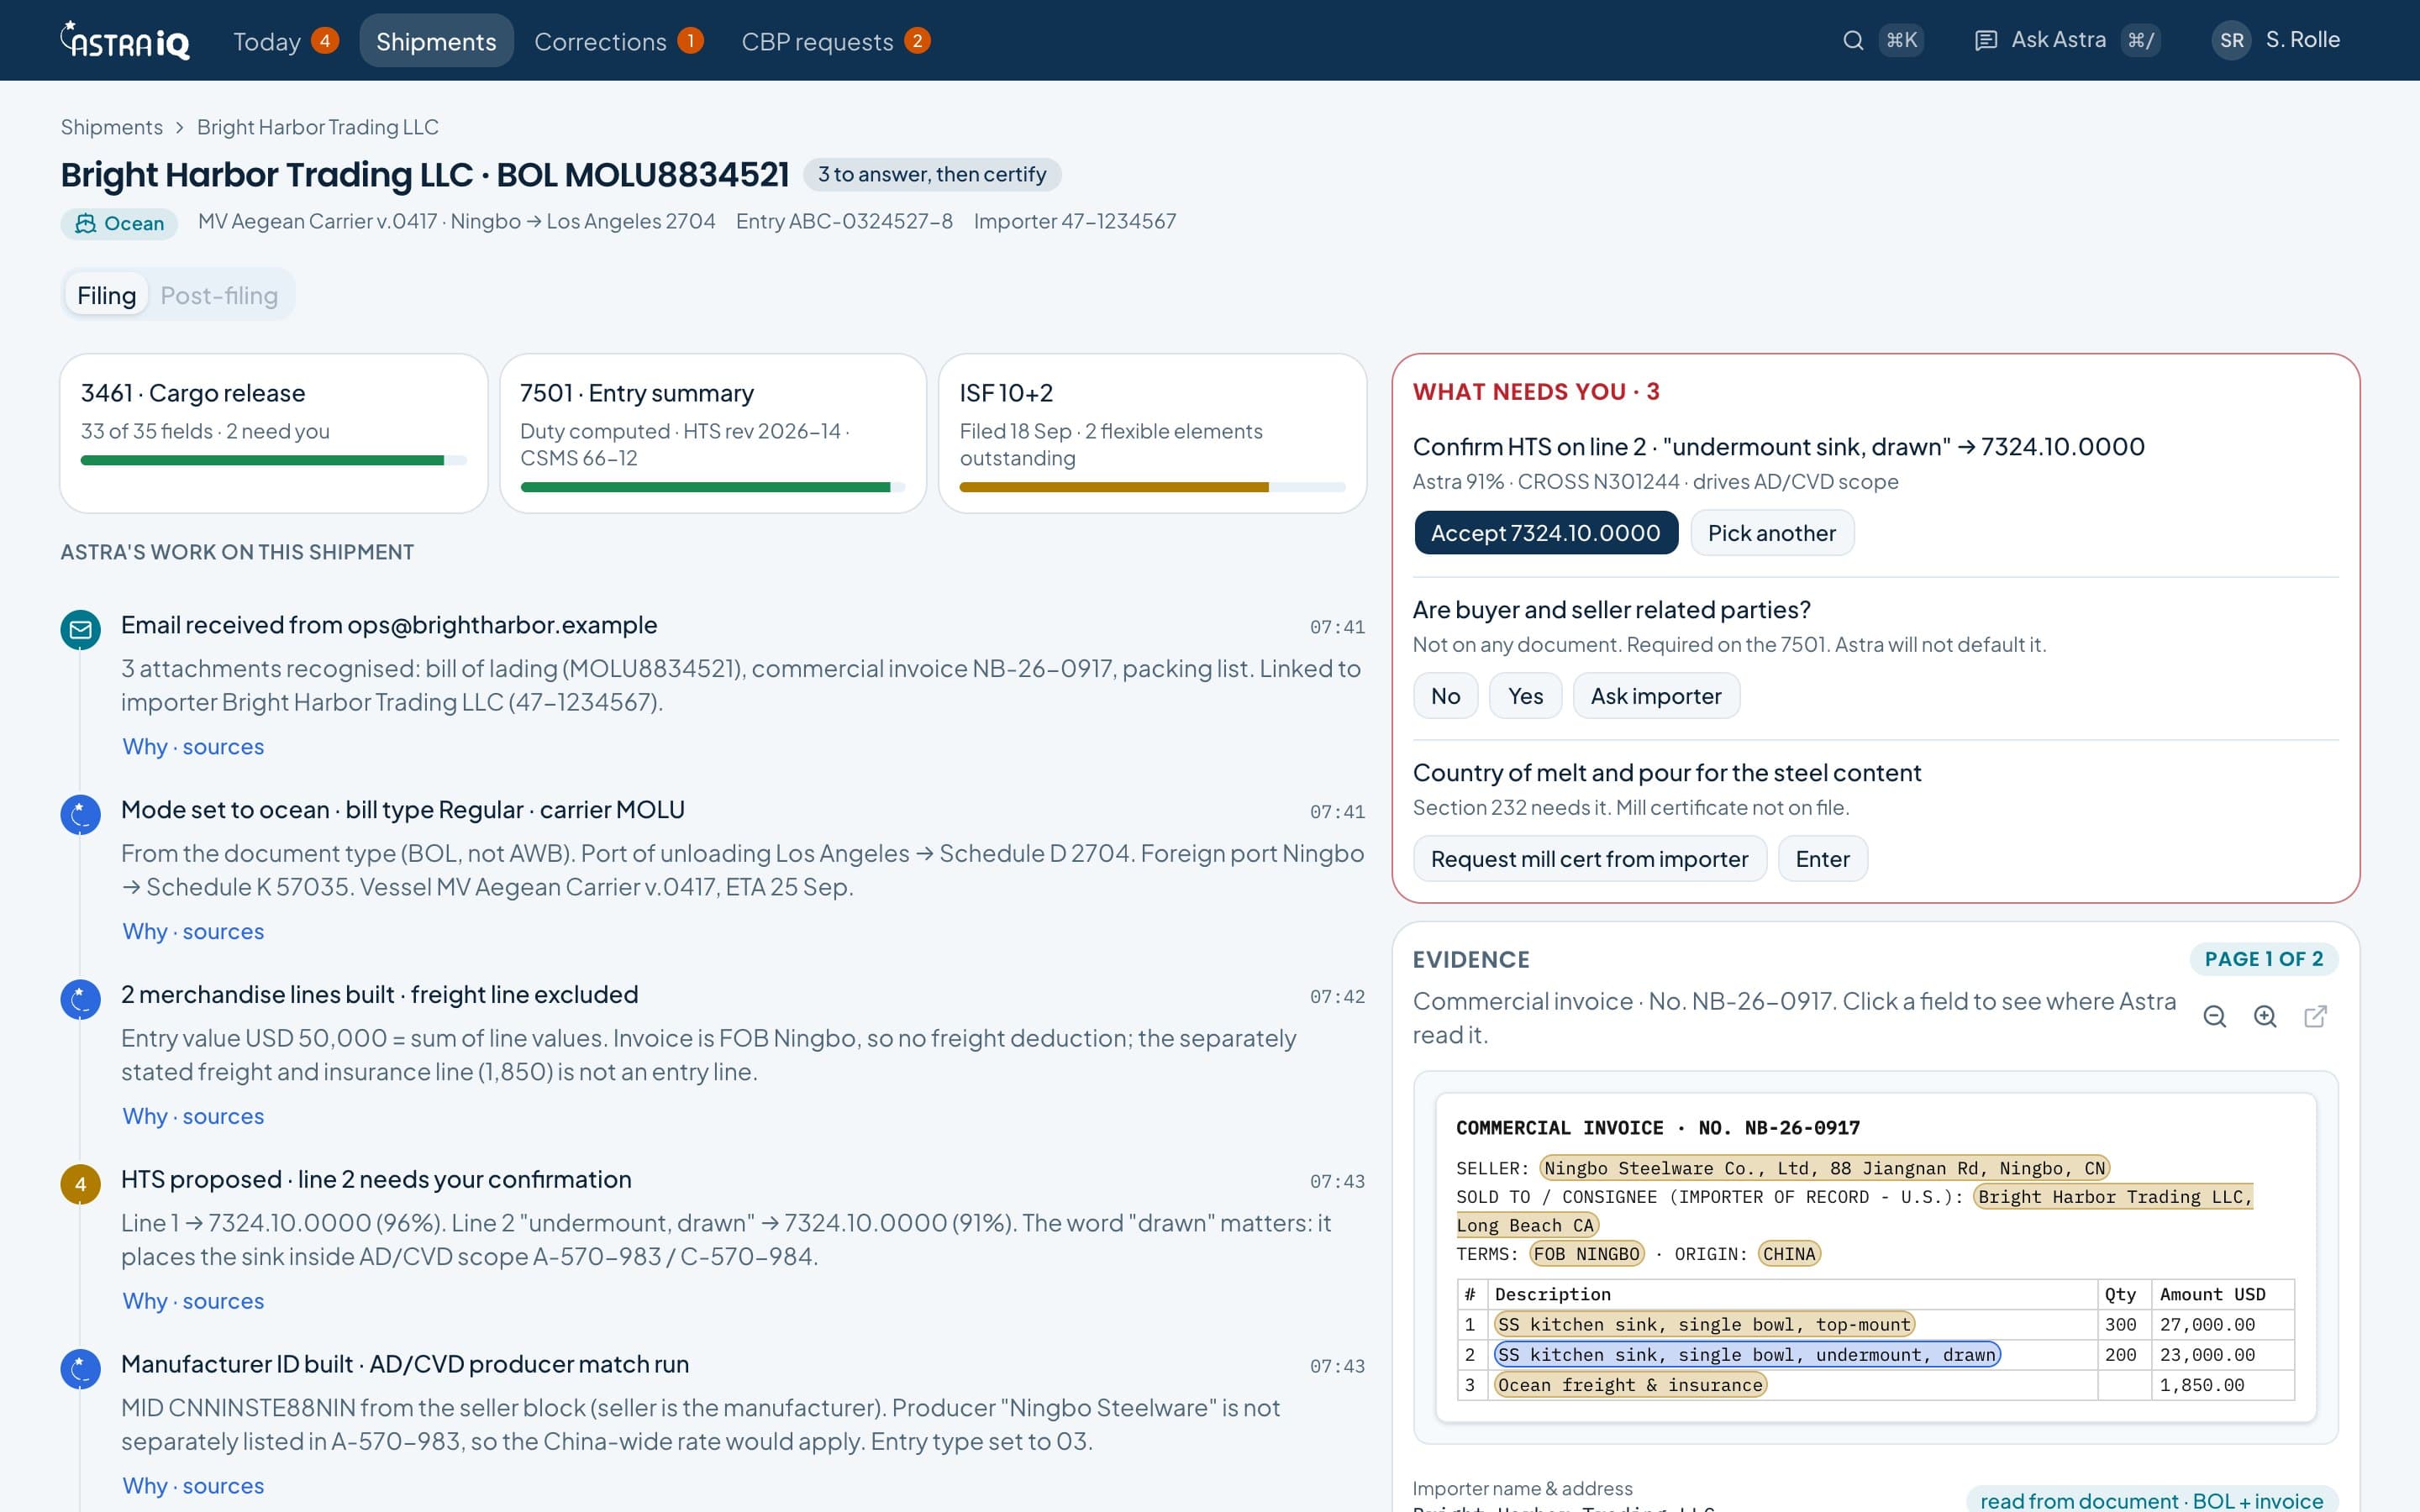The image size is (2420, 1512).
Task: Click the ISF 10+2 amber progress bar
Action: [1152, 487]
